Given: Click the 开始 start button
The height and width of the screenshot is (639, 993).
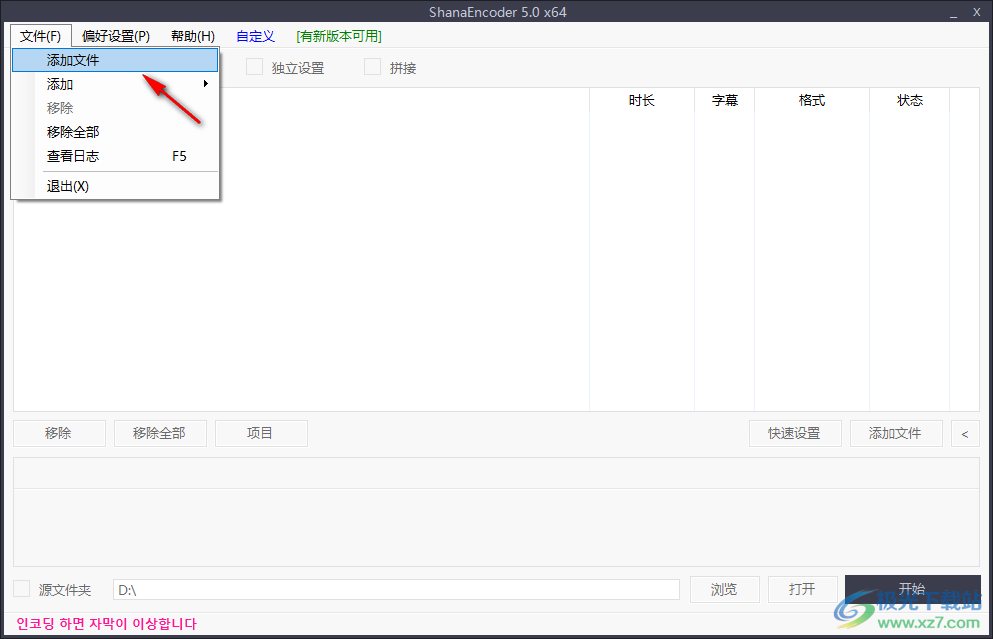Looking at the screenshot, I should point(913,588).
